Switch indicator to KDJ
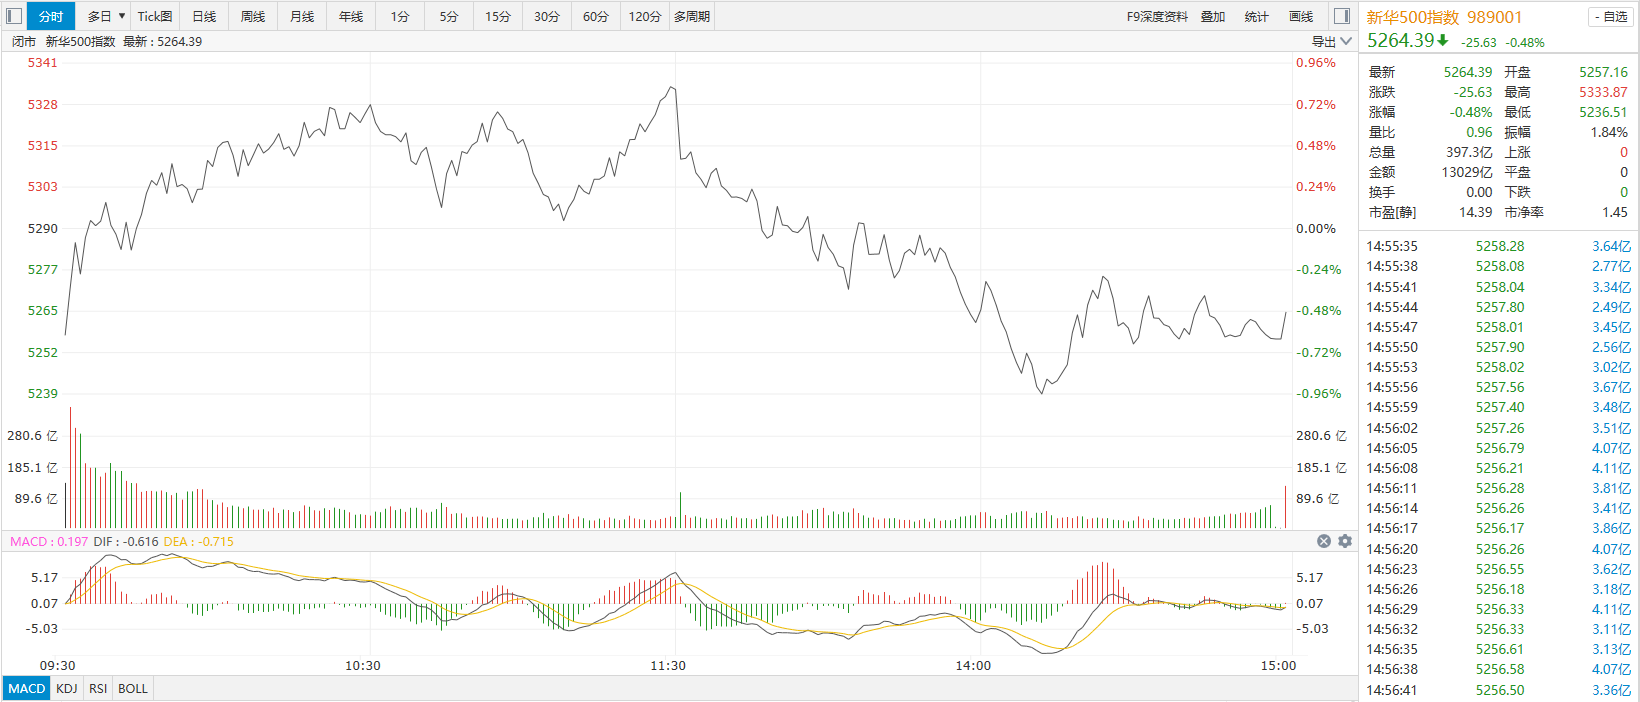The image size is (1640, 702). pyautogui.click(x=67, y=688)
